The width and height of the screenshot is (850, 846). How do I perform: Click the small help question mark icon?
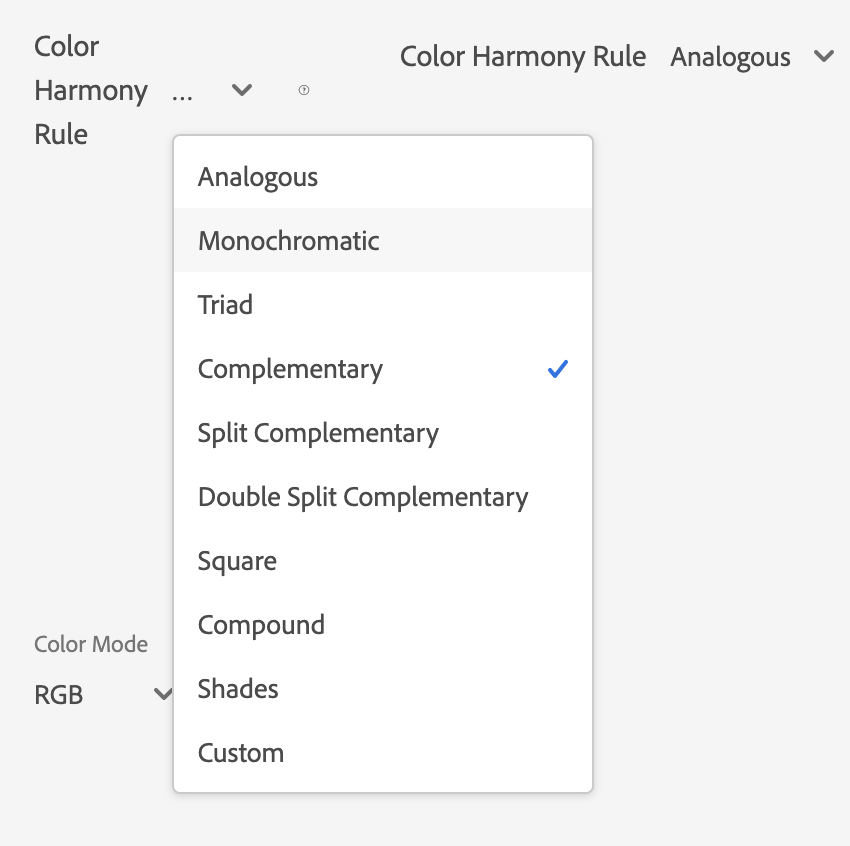[304, 90]
